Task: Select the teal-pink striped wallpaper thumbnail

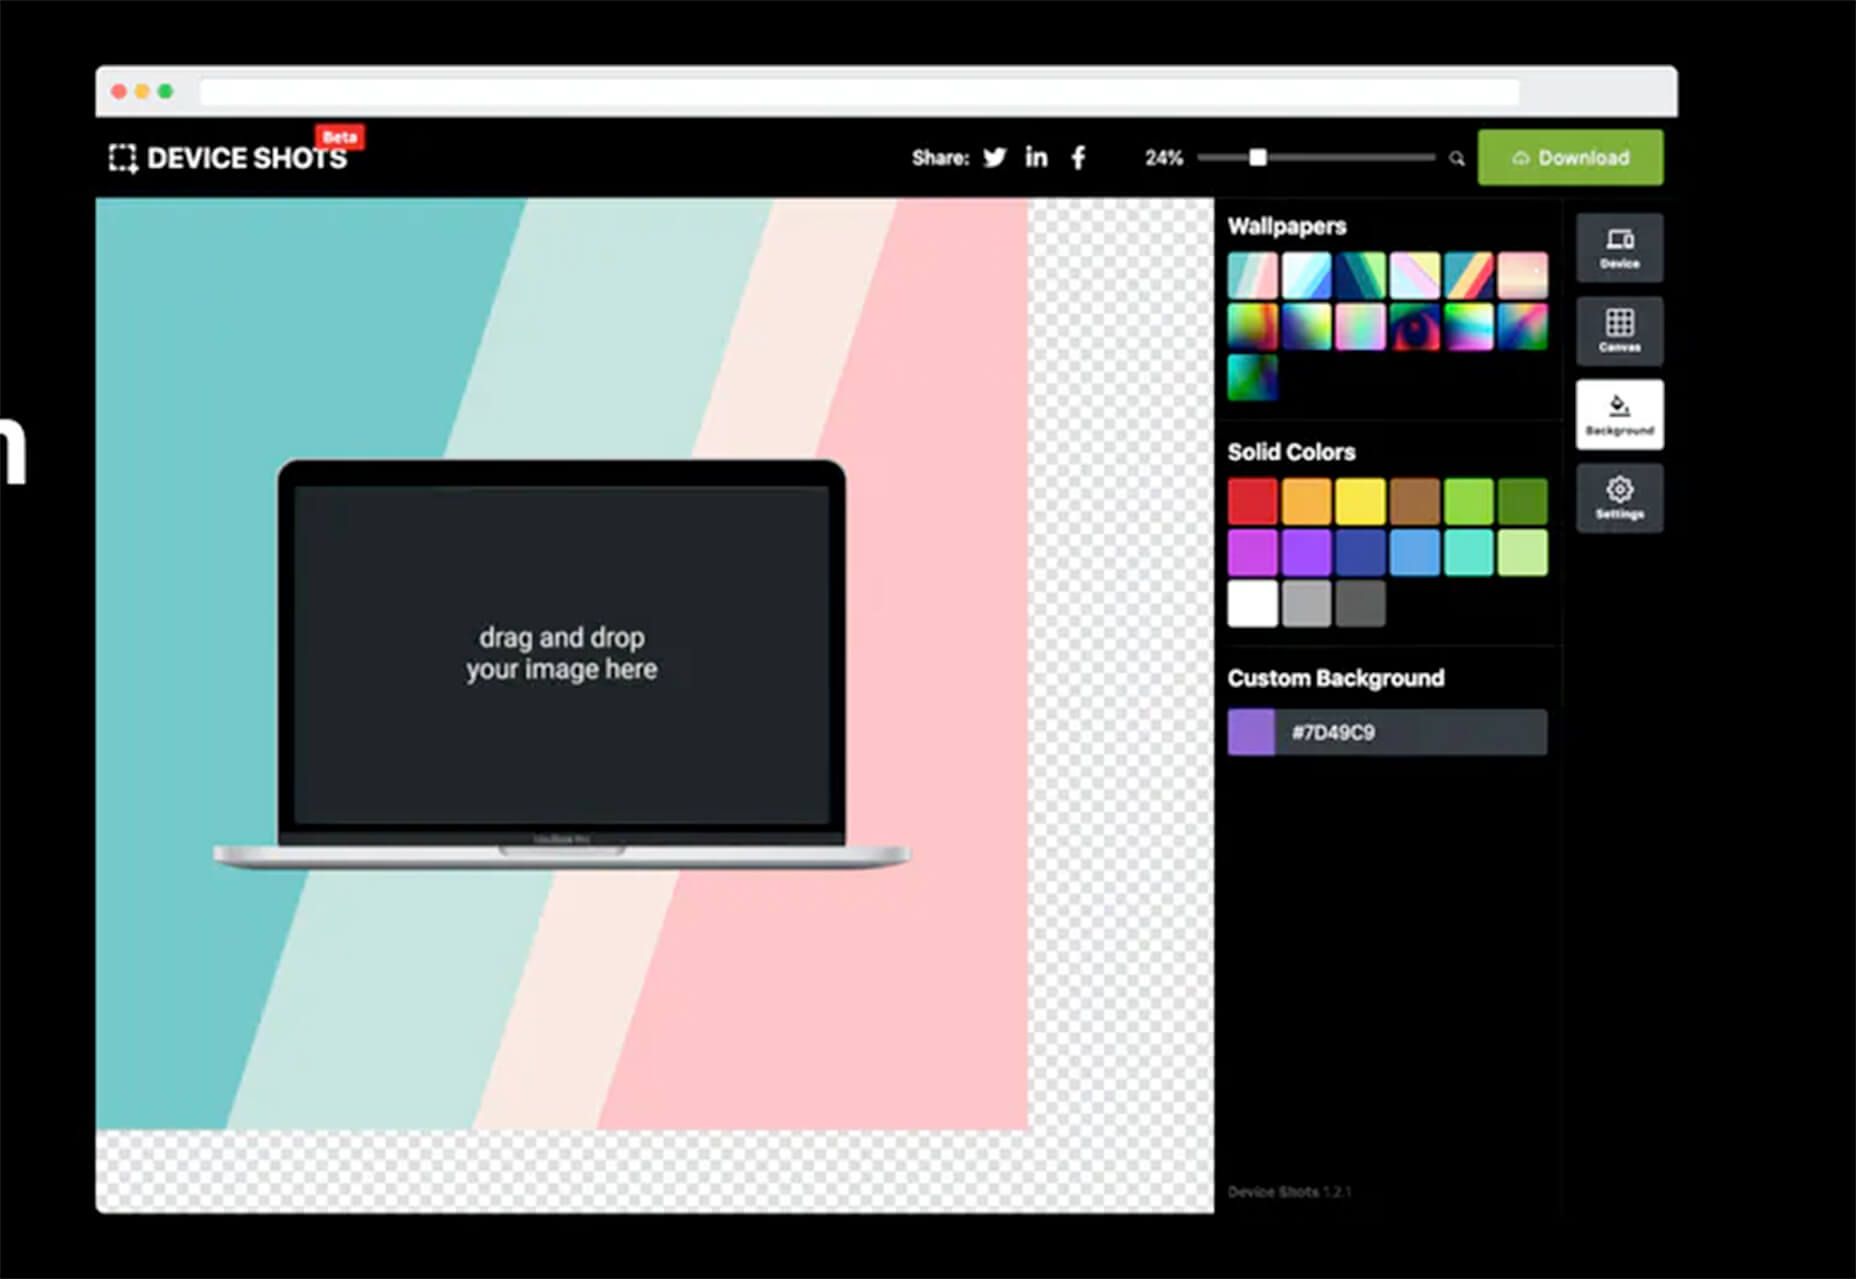Action: pyautogui.click(x=1252, y=276)
